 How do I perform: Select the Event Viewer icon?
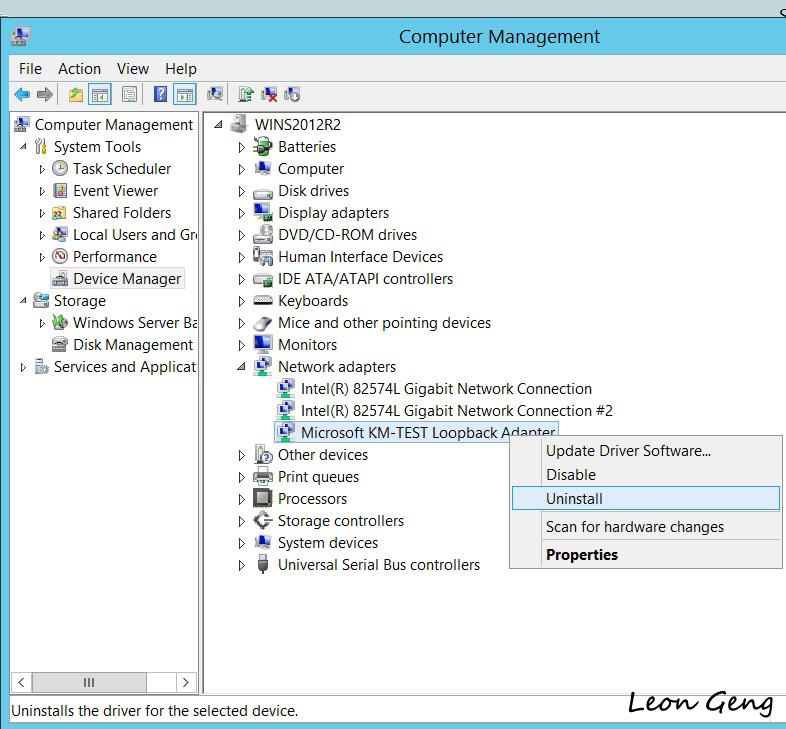[60, 191]
